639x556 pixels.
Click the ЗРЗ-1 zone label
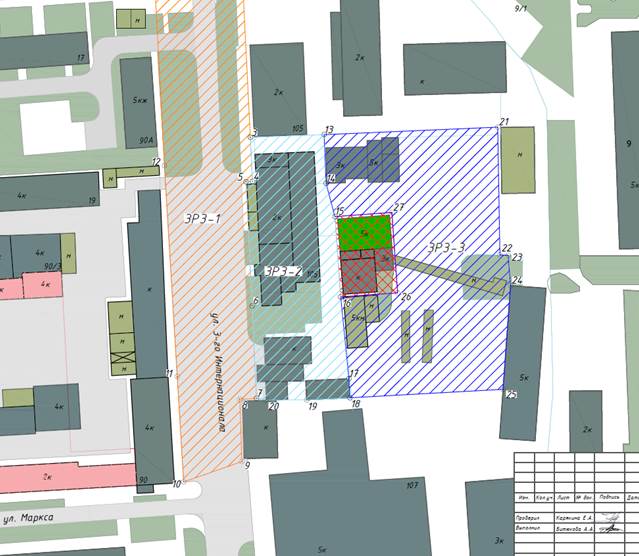click(x=203, y=219)
